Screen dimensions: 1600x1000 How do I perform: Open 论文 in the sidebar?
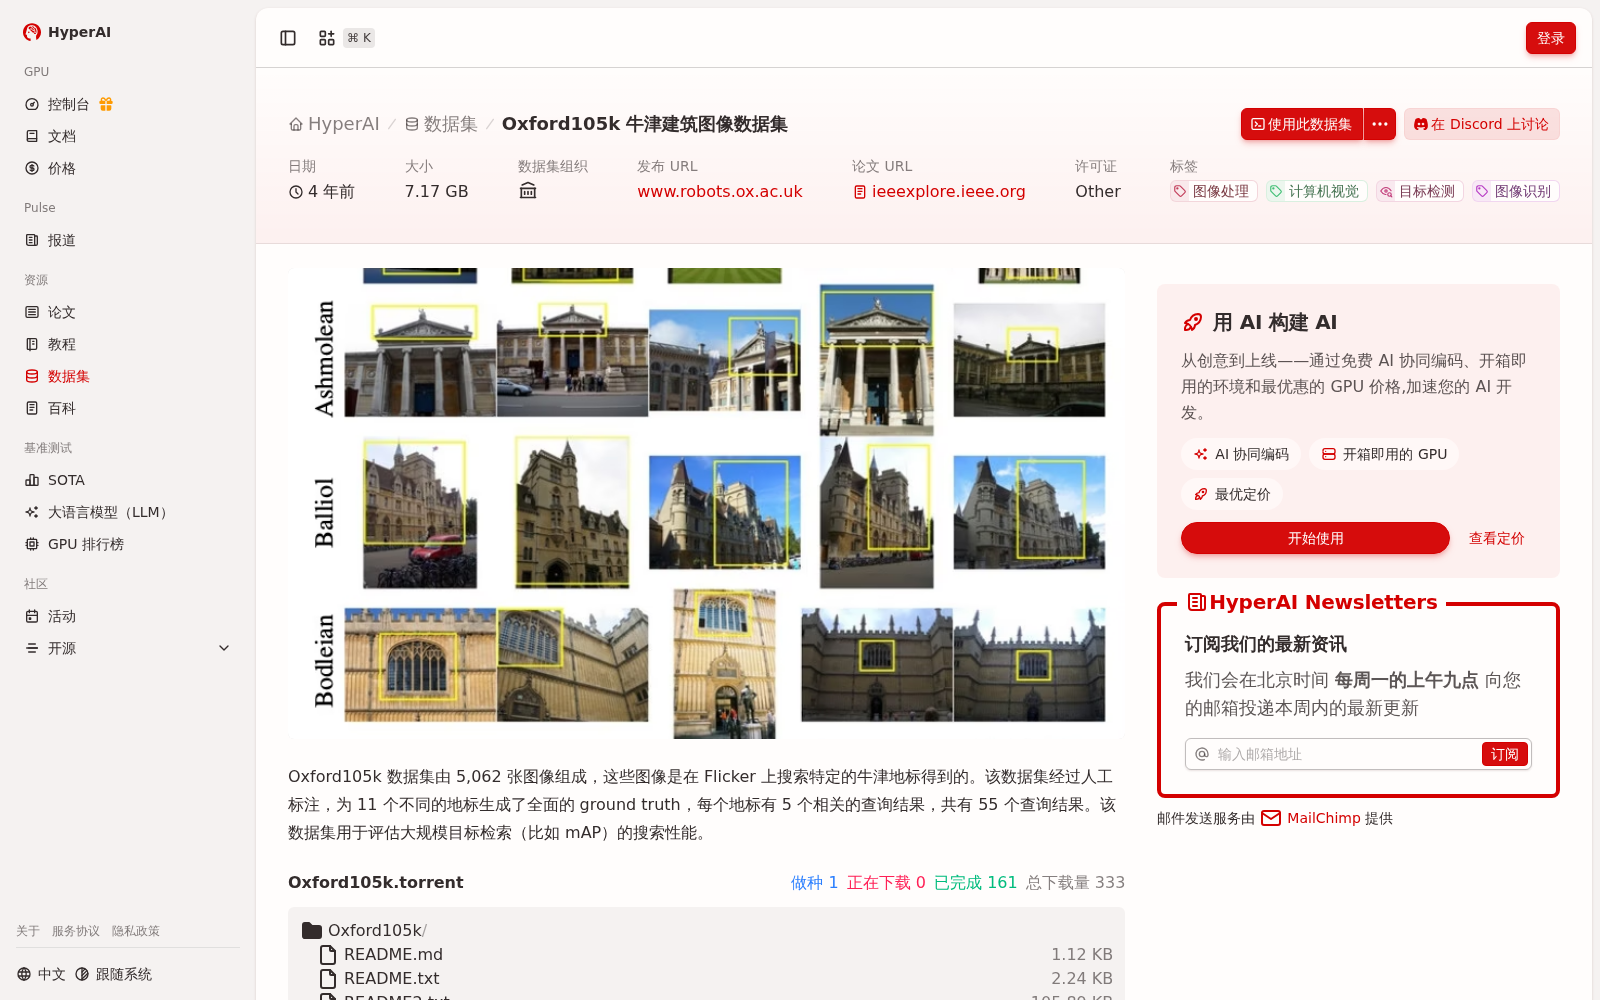tap(61, 312)
